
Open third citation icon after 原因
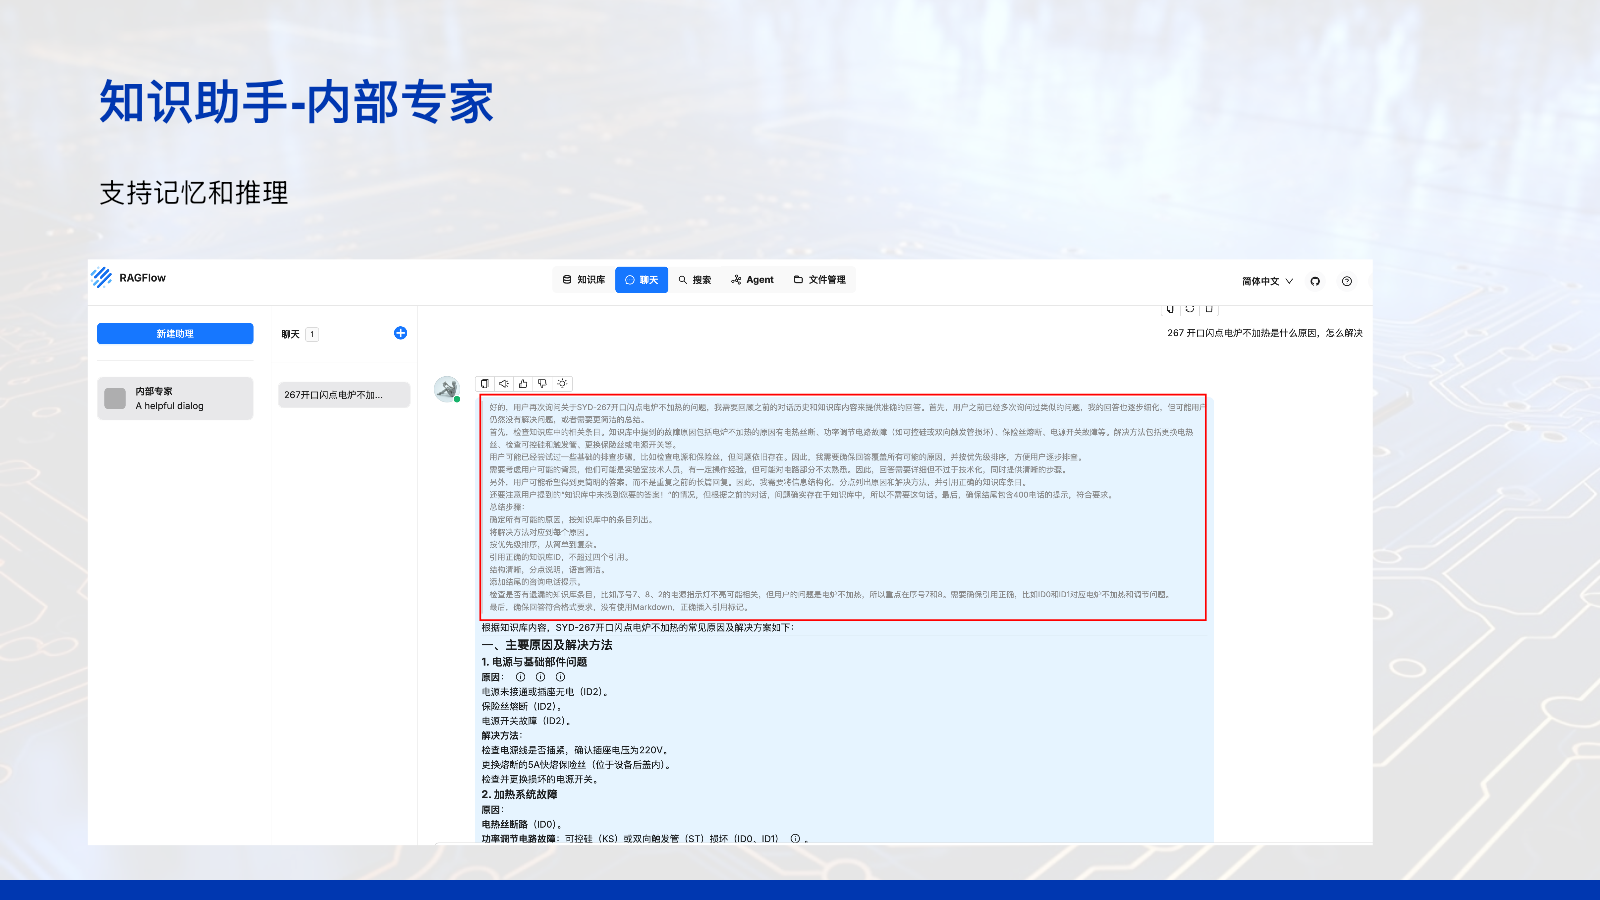tap(560, 677)
